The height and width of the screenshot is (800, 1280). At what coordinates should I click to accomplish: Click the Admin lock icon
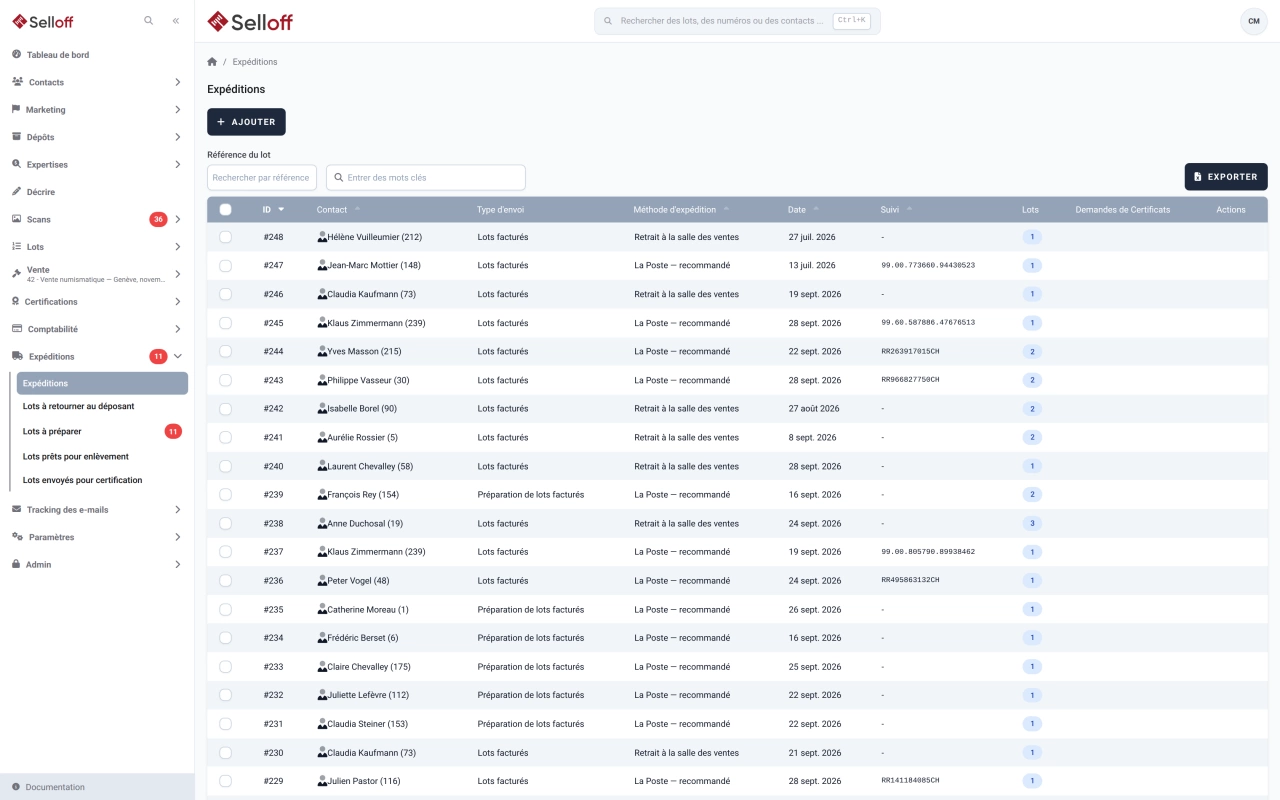coord(16,564)
